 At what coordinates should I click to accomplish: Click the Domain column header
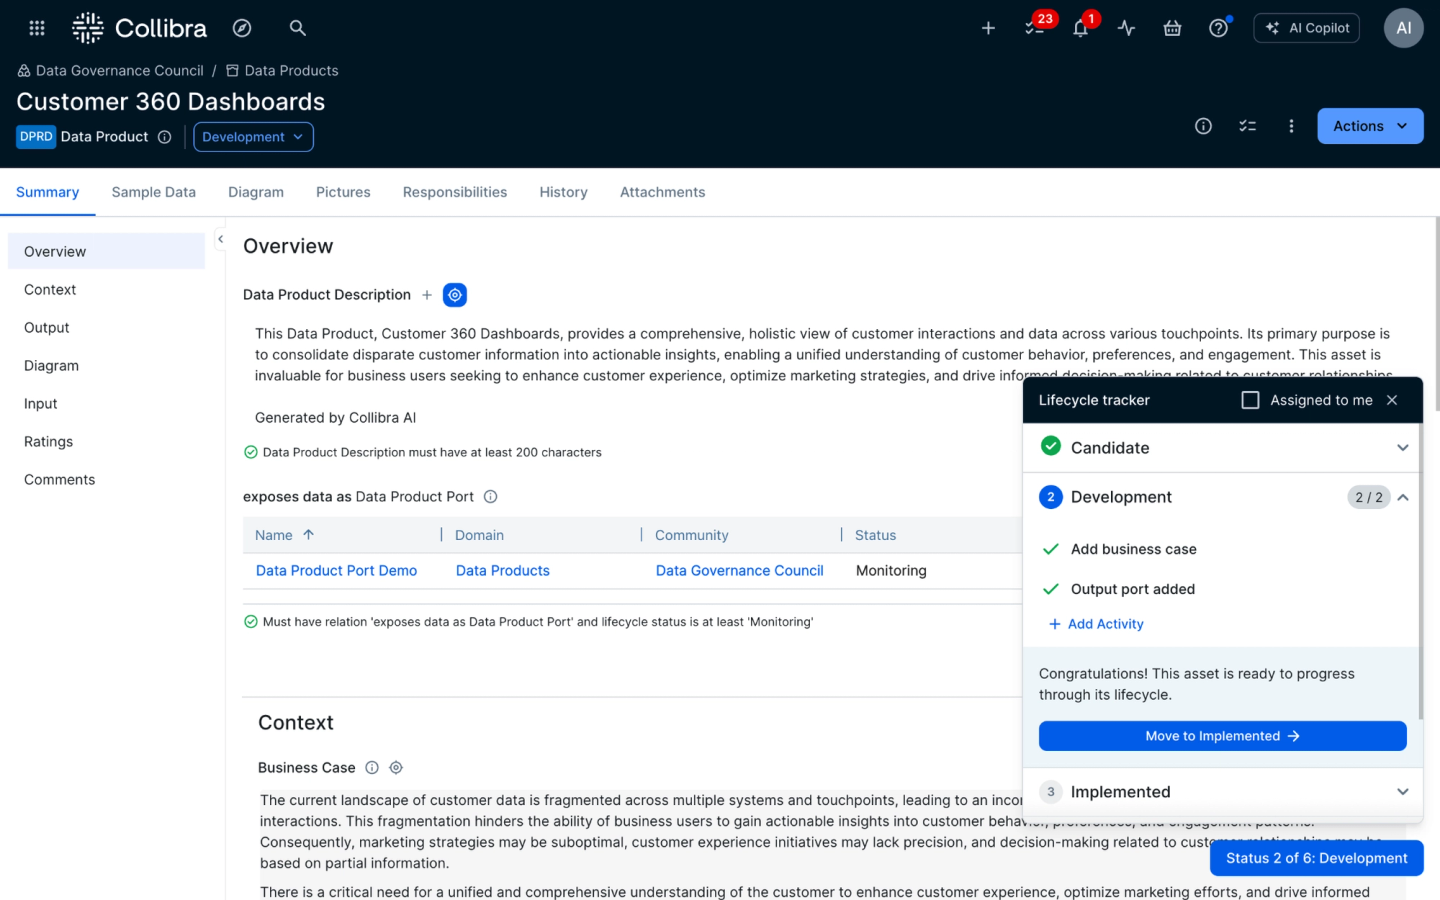coord(479,535)
